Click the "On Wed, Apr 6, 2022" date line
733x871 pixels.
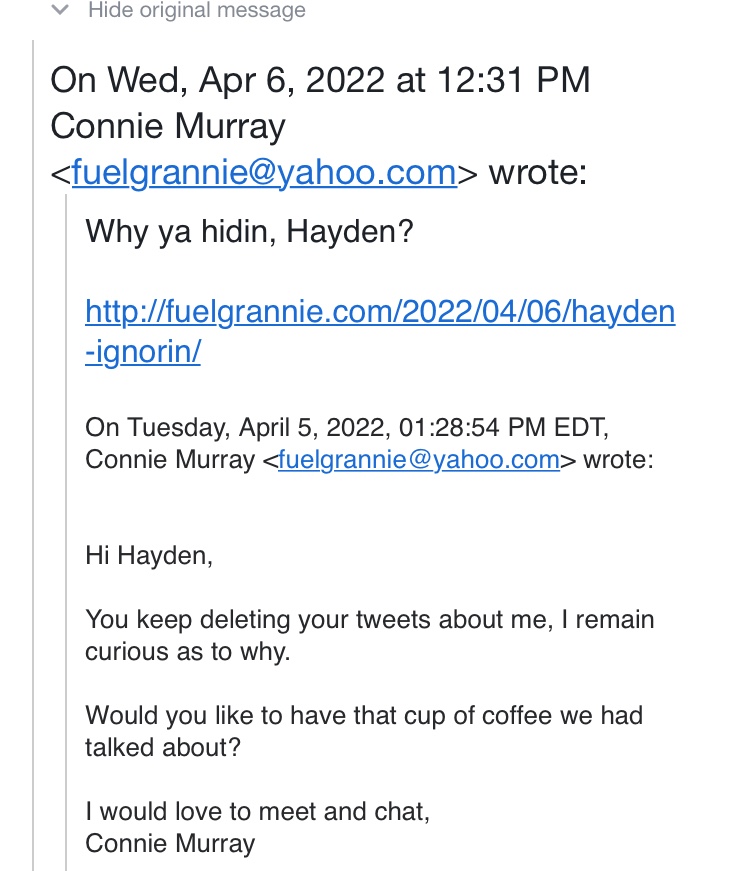click(x=320, y=80)
